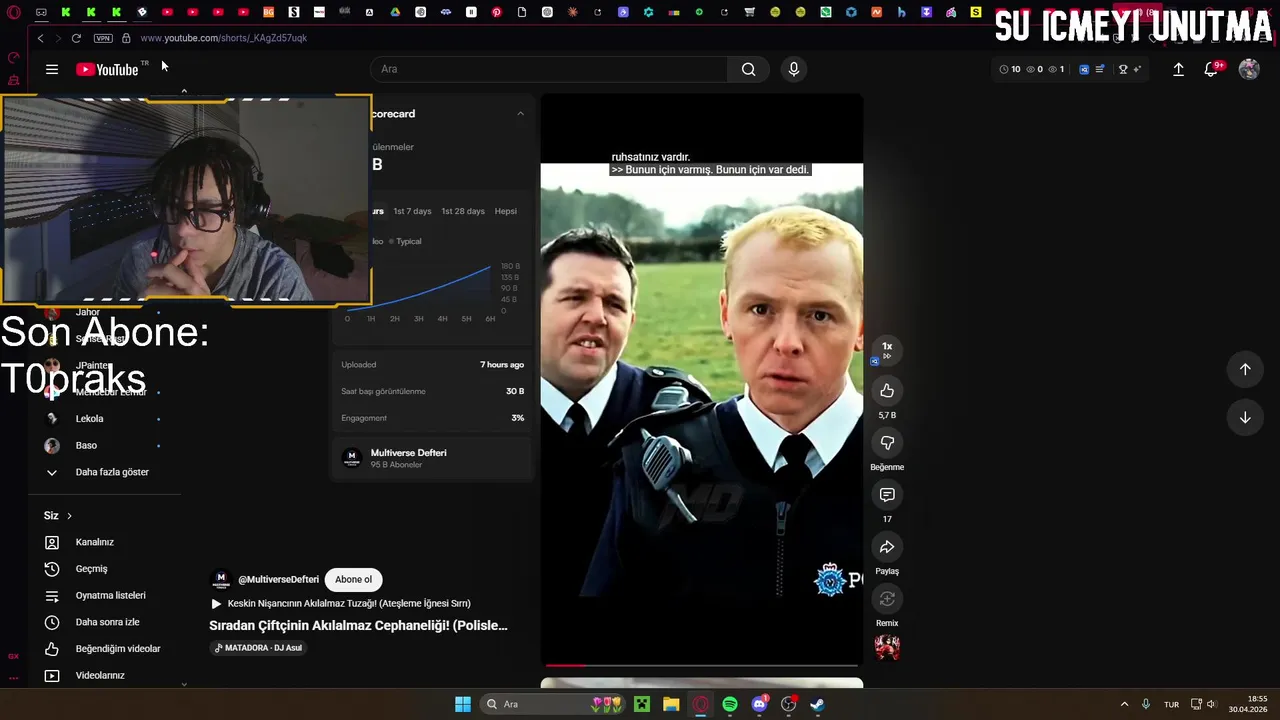Open File Explorer from taskbar
The width and height of the screenshot is (1280, 720).
click(671, 704)
